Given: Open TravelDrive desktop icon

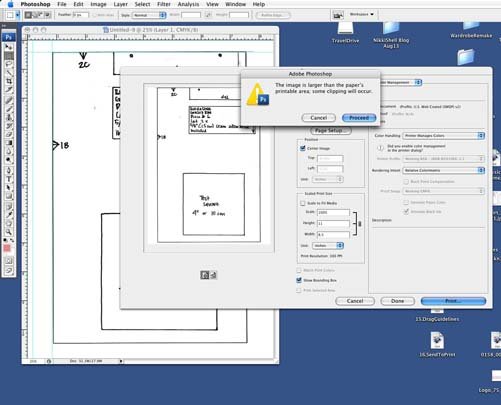Looking at the screenshot, I should click(345, 33).
